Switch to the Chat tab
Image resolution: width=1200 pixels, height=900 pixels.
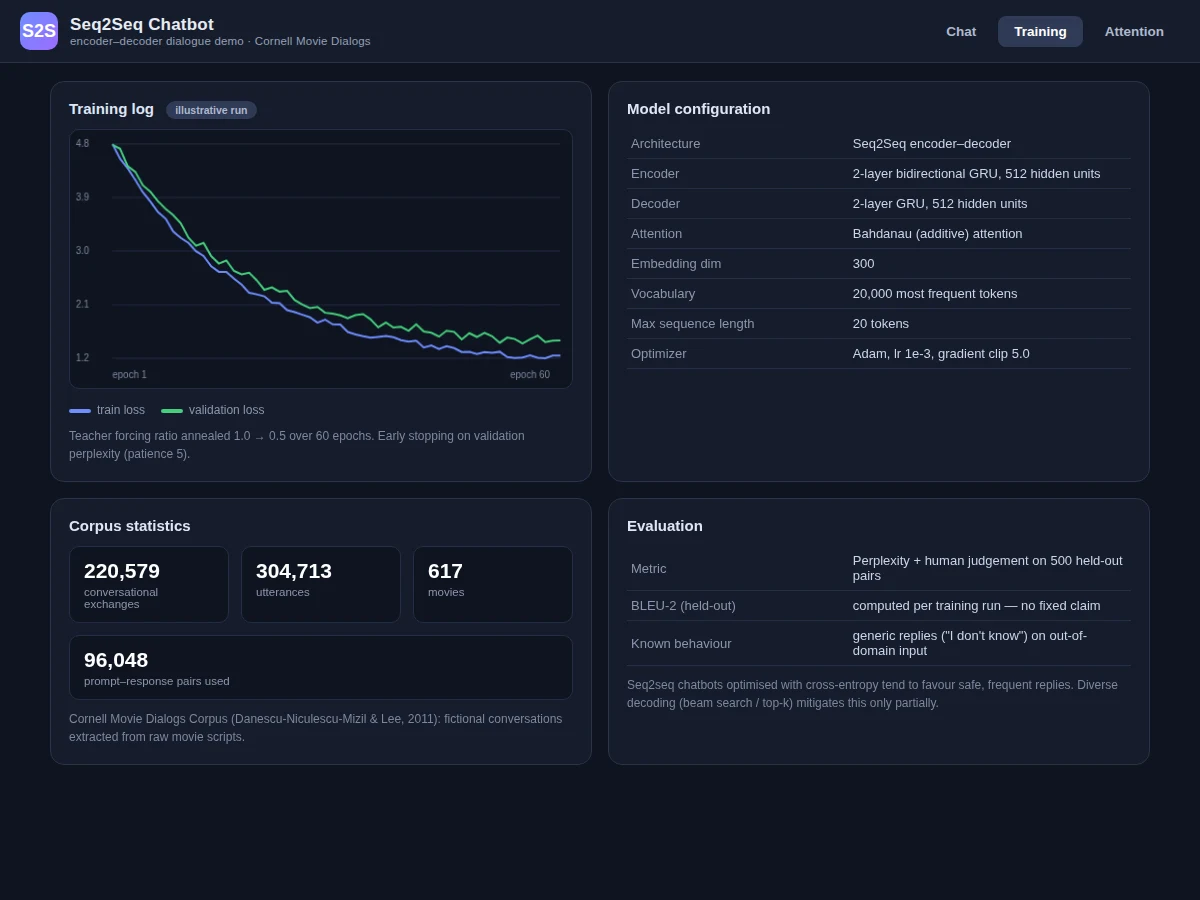tap(961, 31)
